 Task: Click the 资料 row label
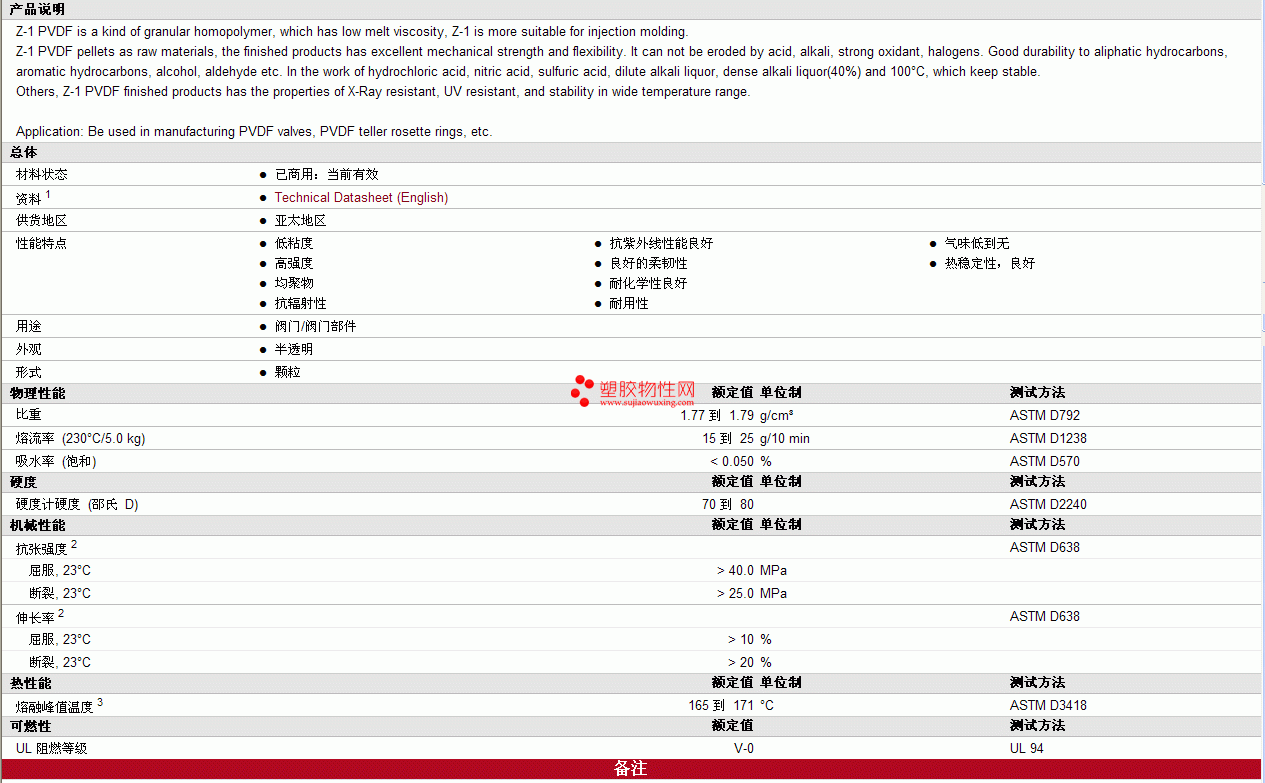[29, 198]
